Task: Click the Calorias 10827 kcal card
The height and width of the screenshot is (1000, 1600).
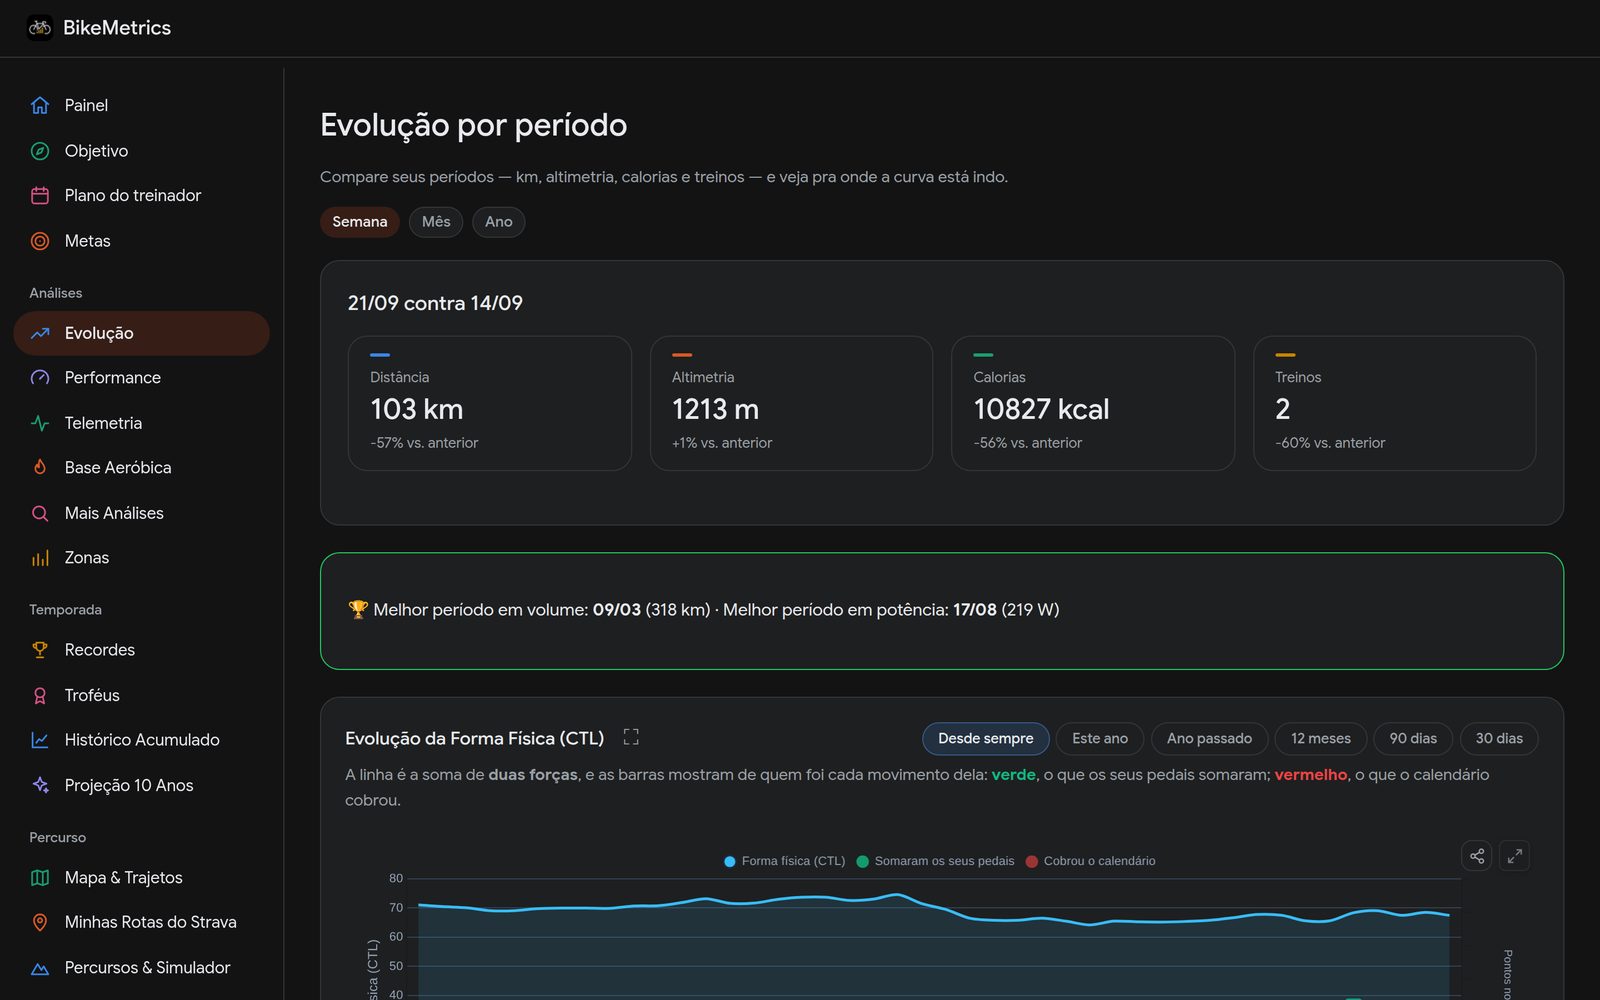Action: coord(1093,403)
